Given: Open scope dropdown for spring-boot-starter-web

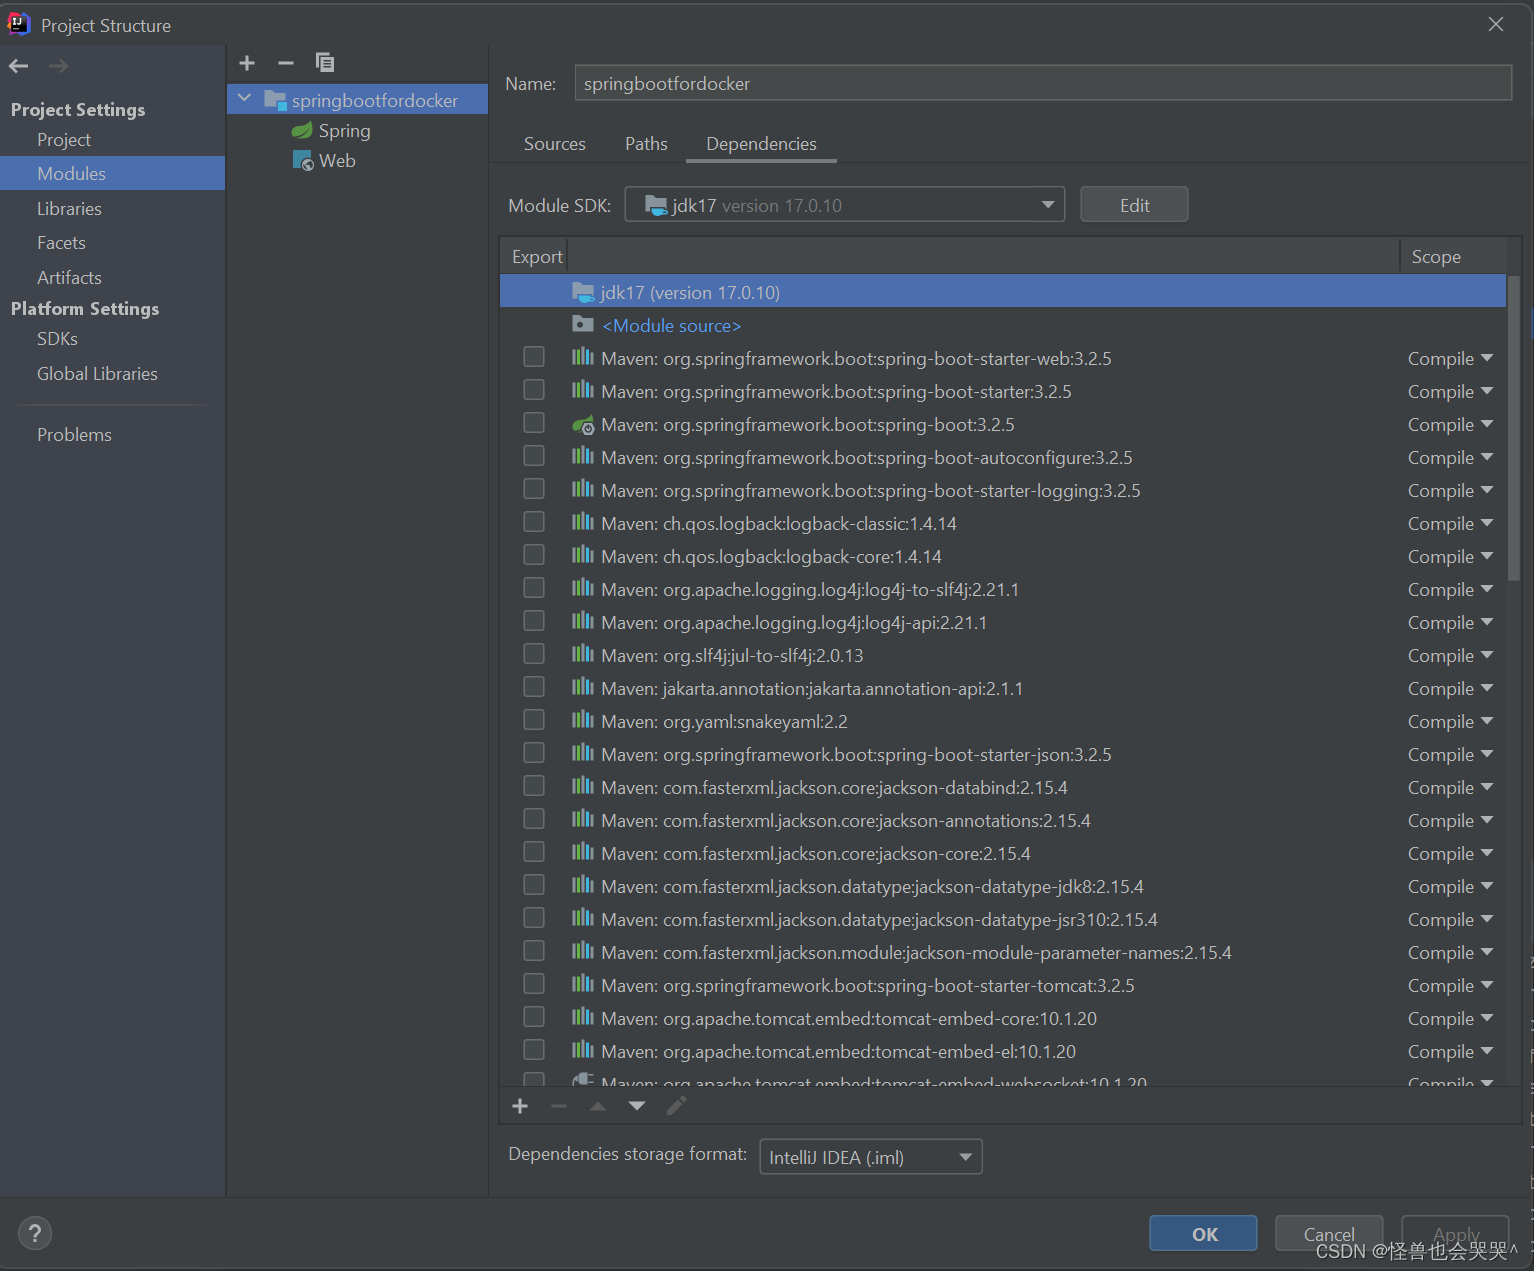Looking at the screenshot, I should pos(1450,358).
